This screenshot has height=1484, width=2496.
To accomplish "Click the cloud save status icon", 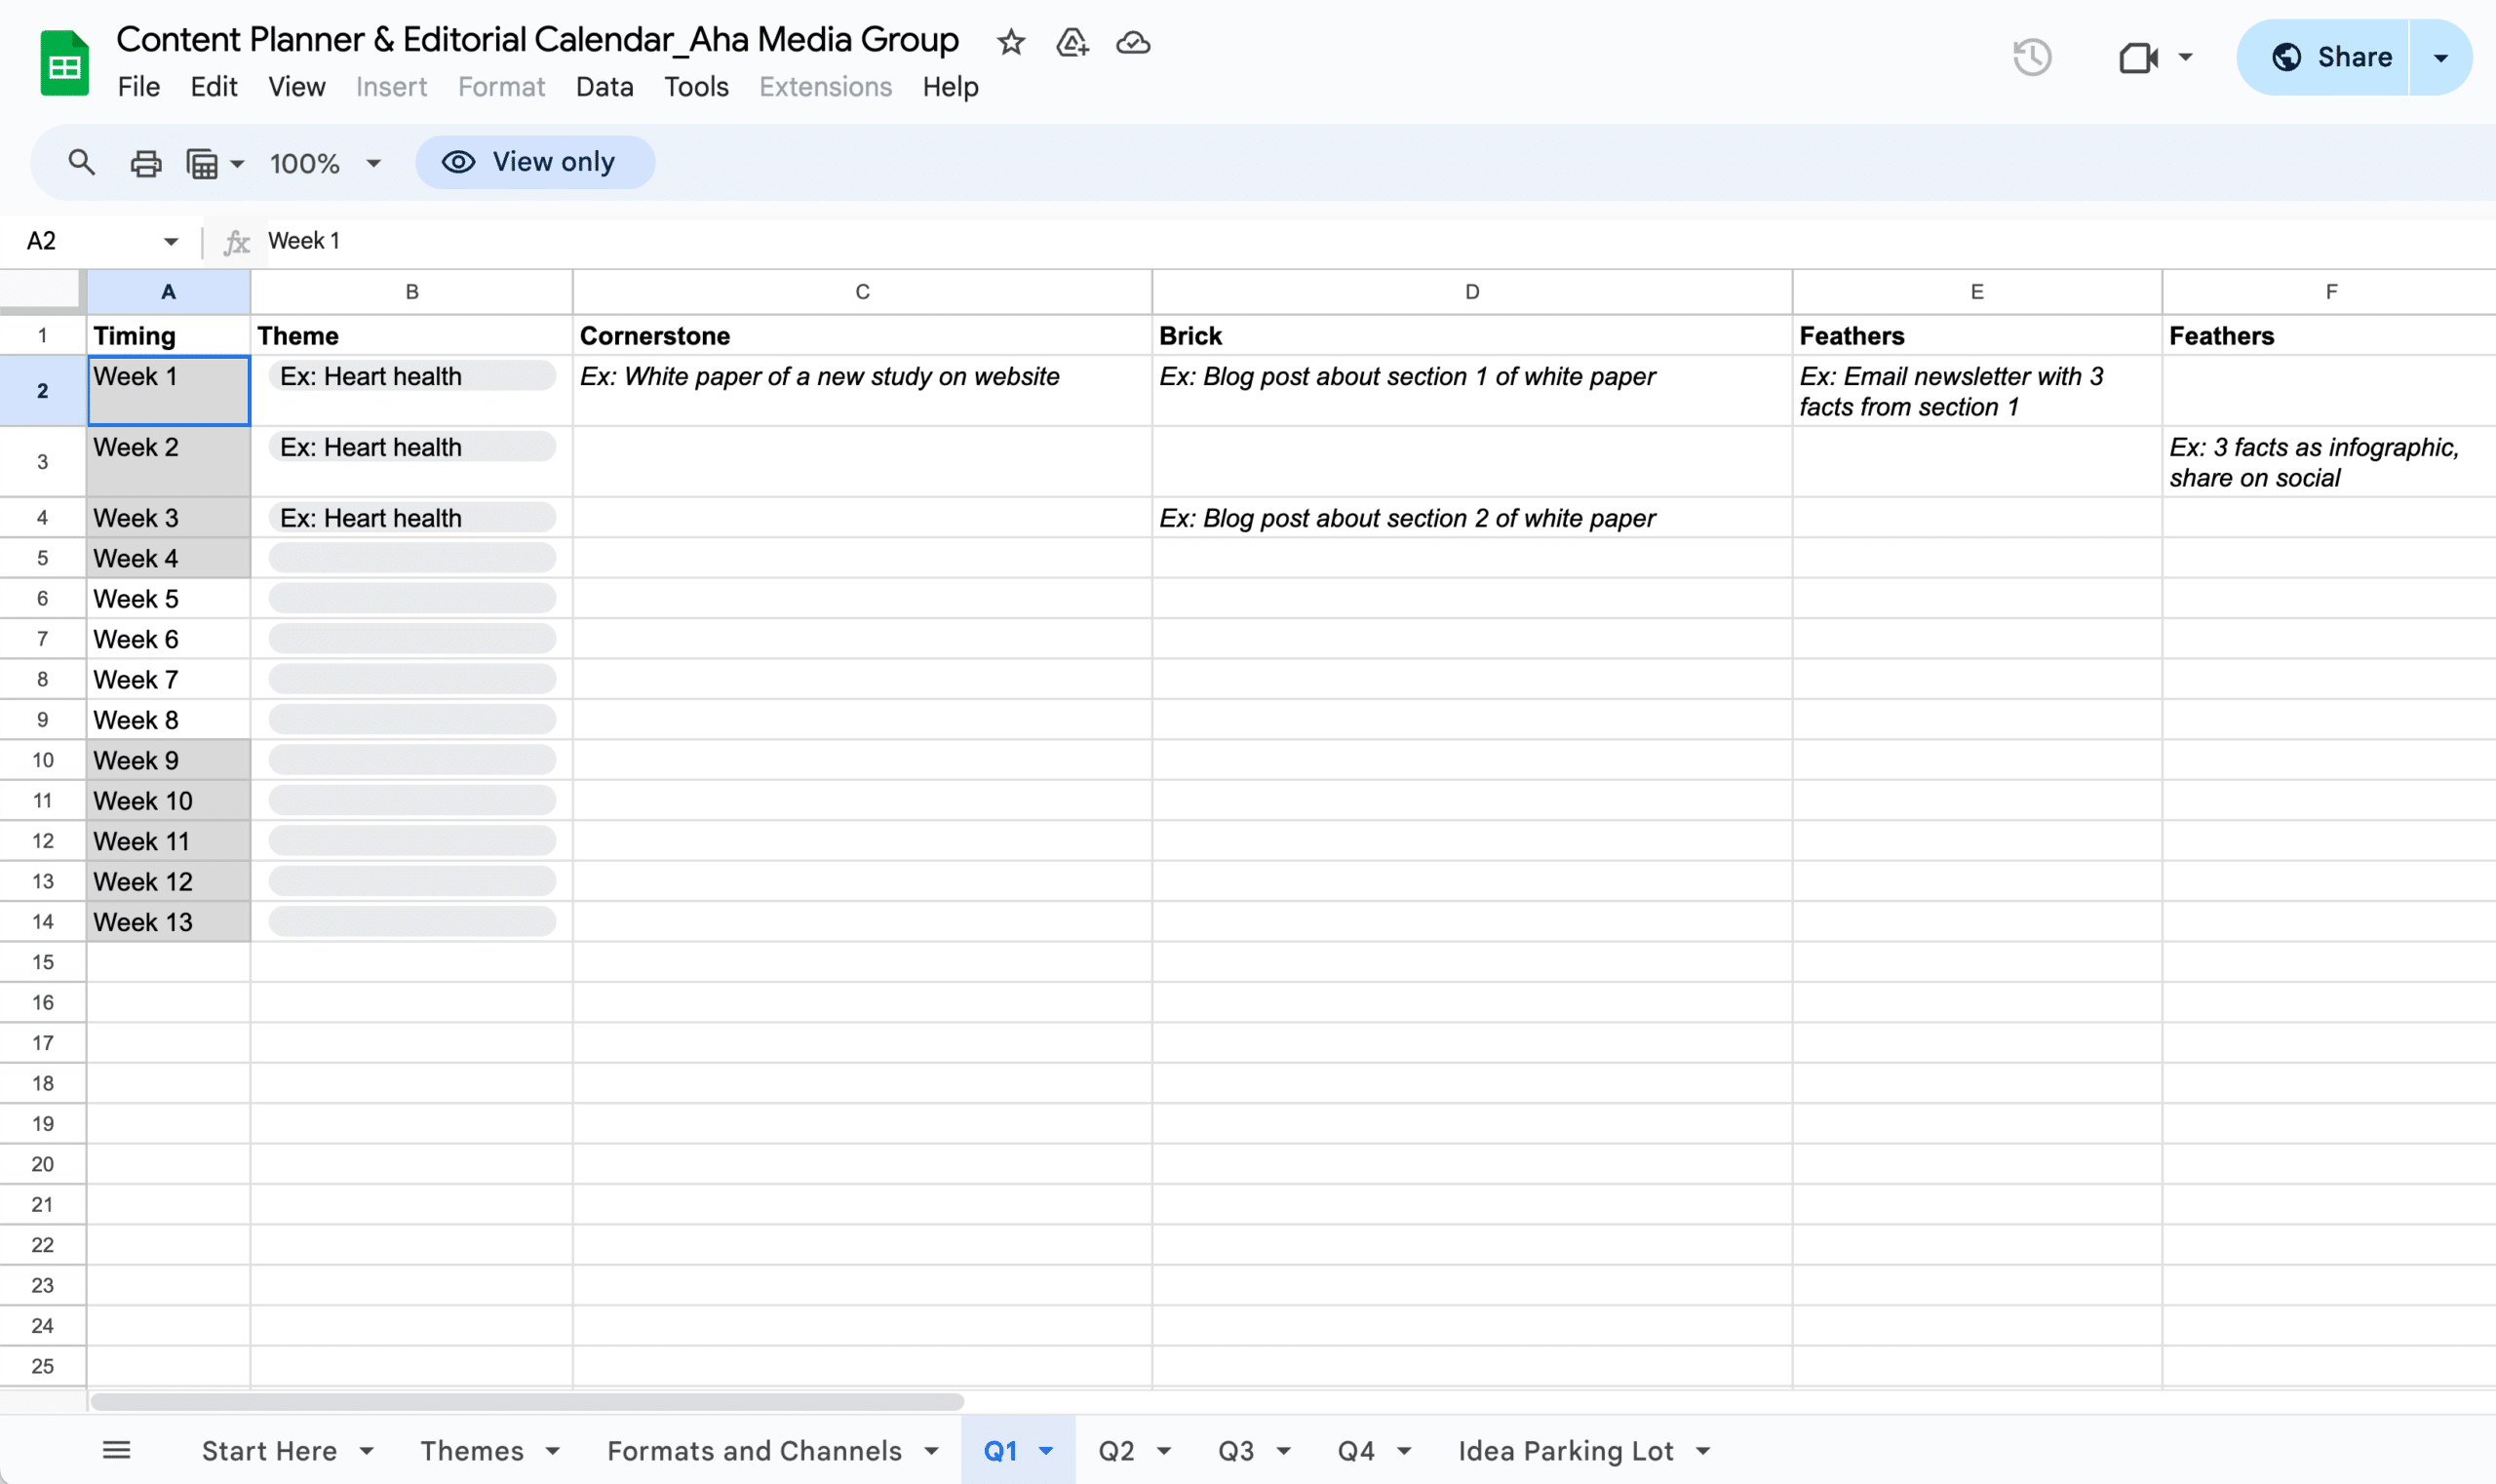I will (x=1132, y=39).
